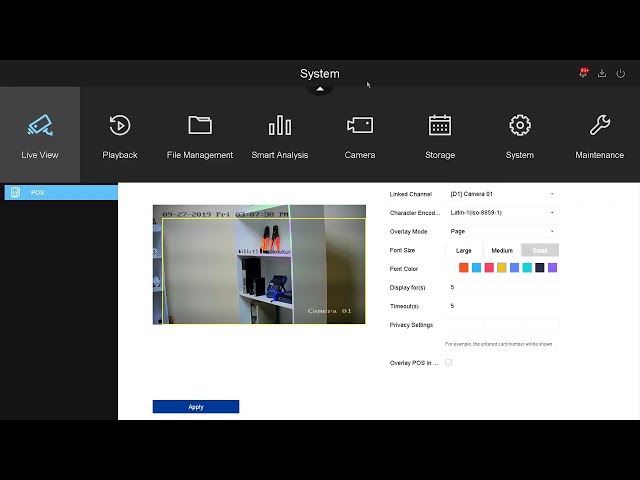
Task: Choose dark navy font color swatch
Action: point(540,268)
